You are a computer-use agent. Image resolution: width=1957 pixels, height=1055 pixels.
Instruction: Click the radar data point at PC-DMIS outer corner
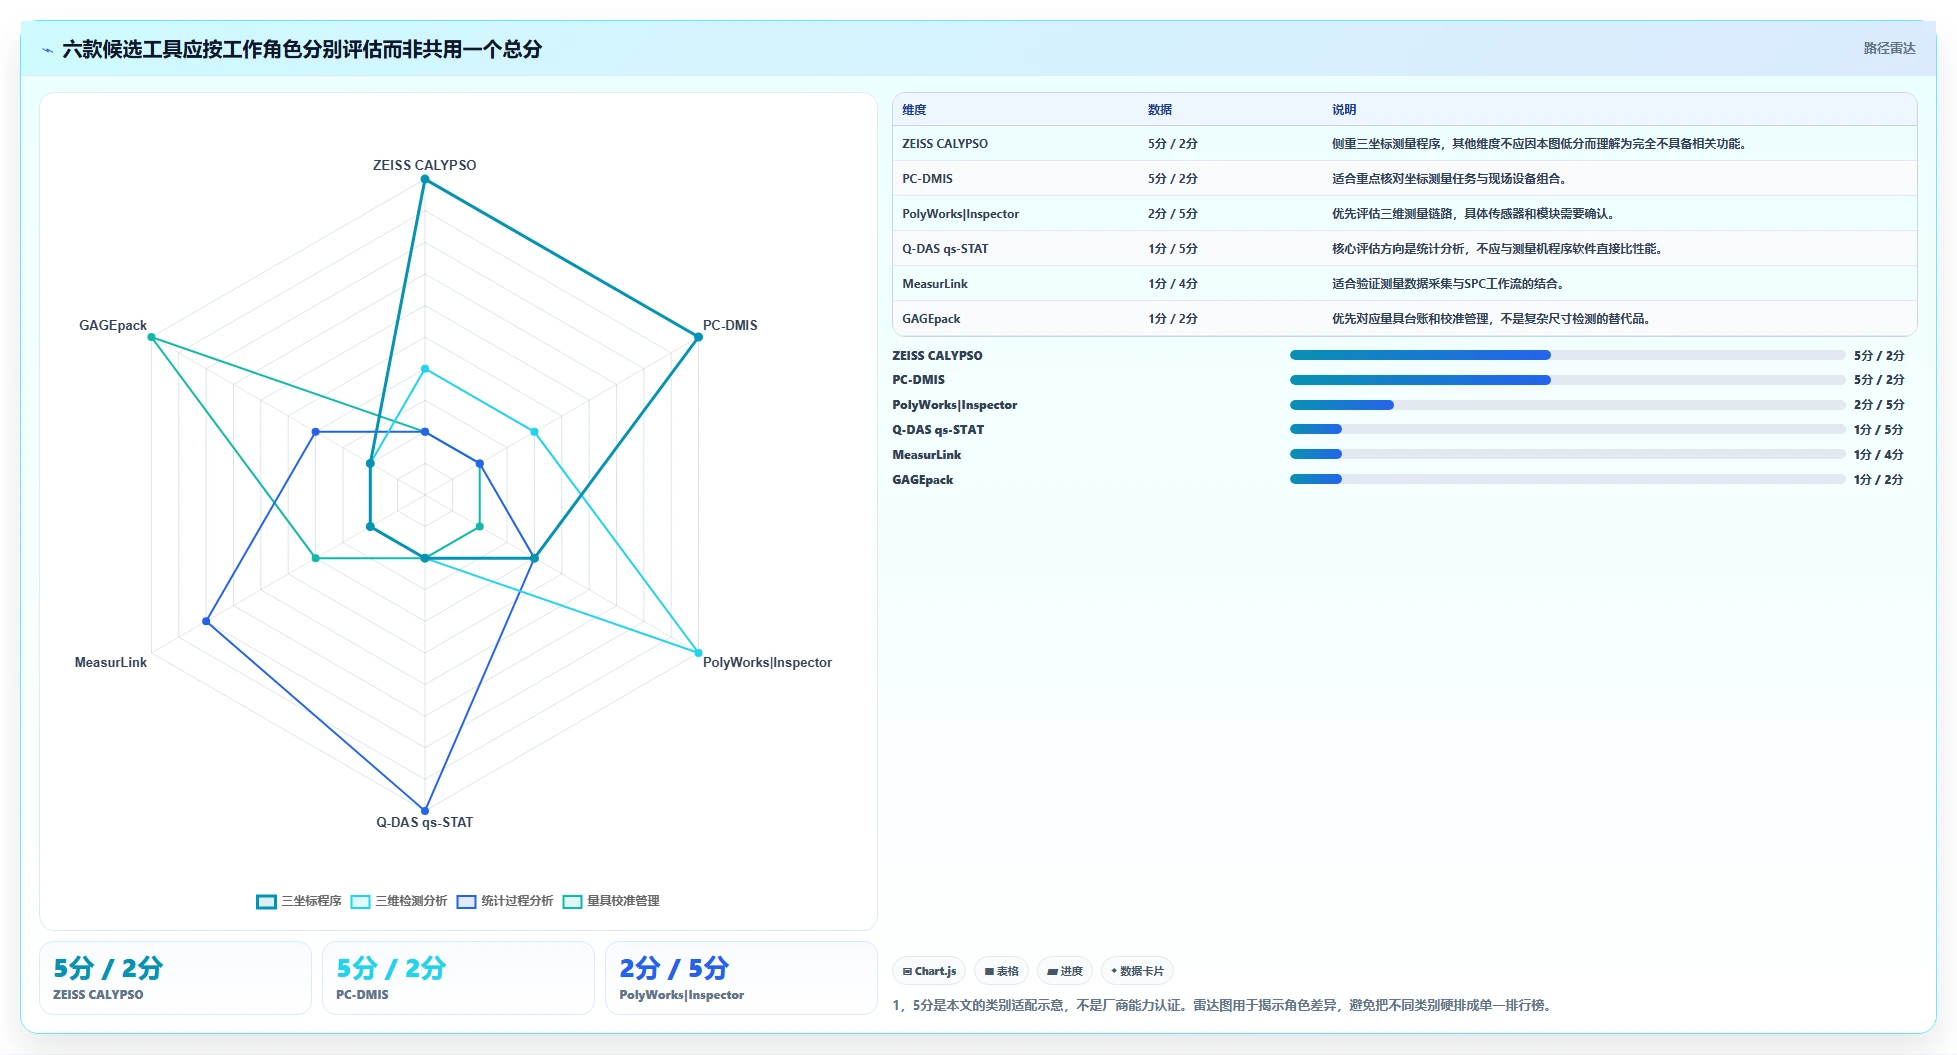pos(698,337)
